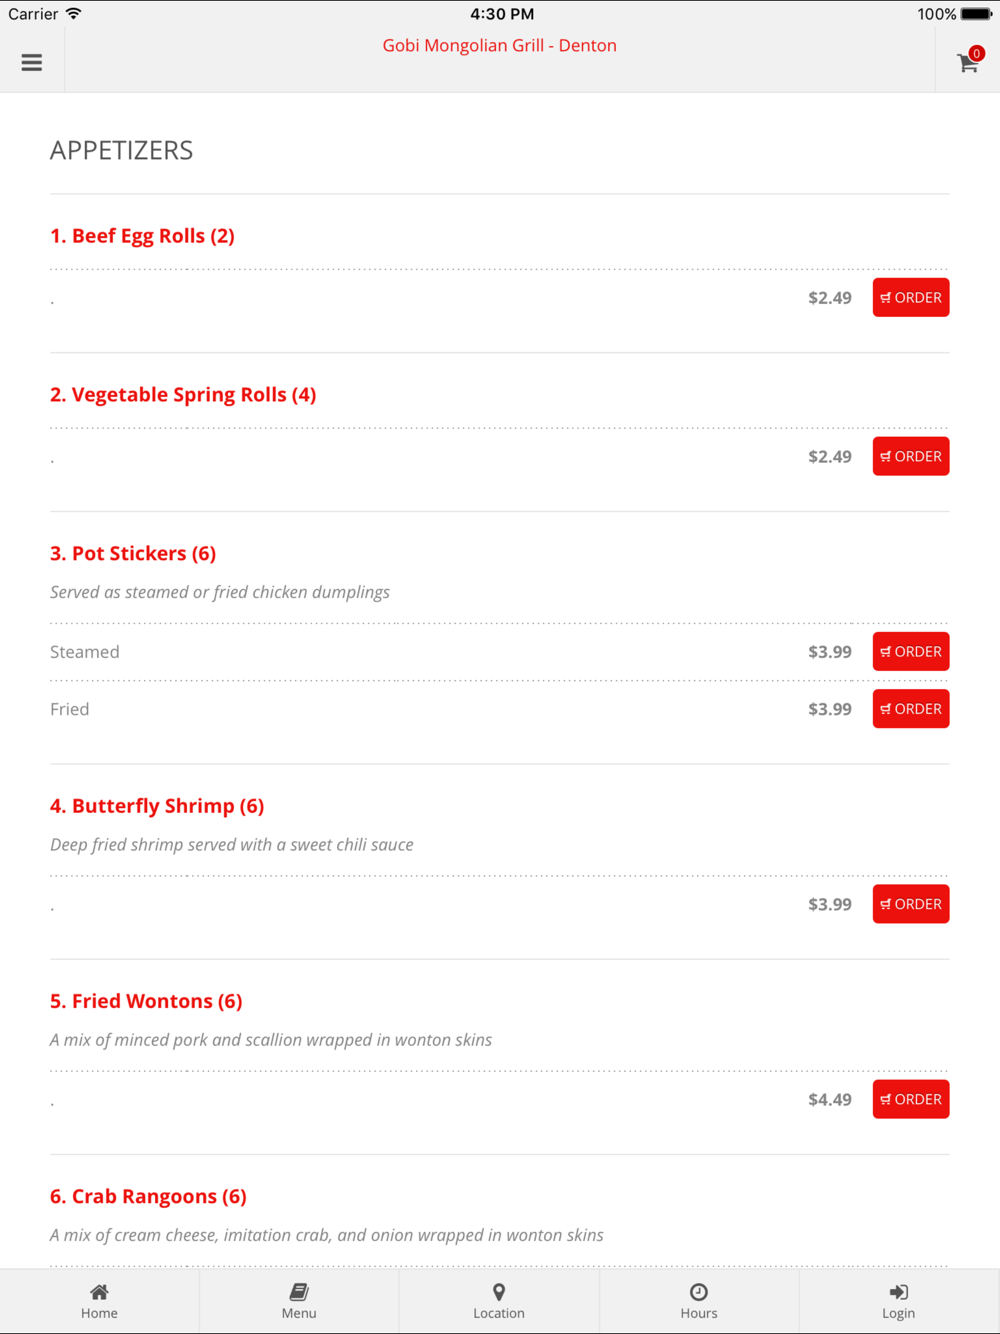This screenshot has height=1334, width=1000.
Task: Order the Fried Wontons
Action: click(x=911, y=1099)
